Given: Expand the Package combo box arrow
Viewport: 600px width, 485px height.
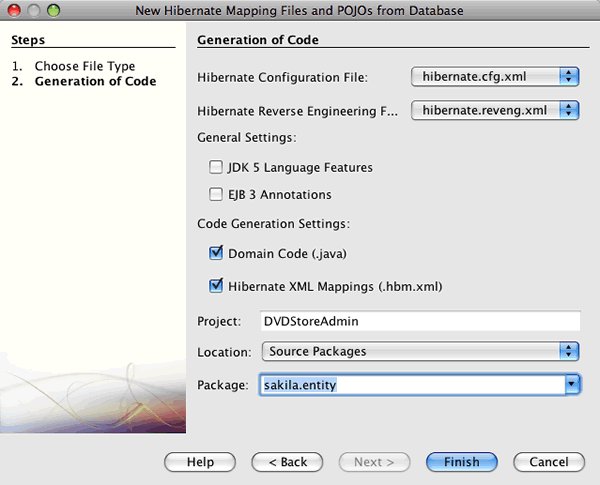Looking at the screenshot, I should 572,384.
